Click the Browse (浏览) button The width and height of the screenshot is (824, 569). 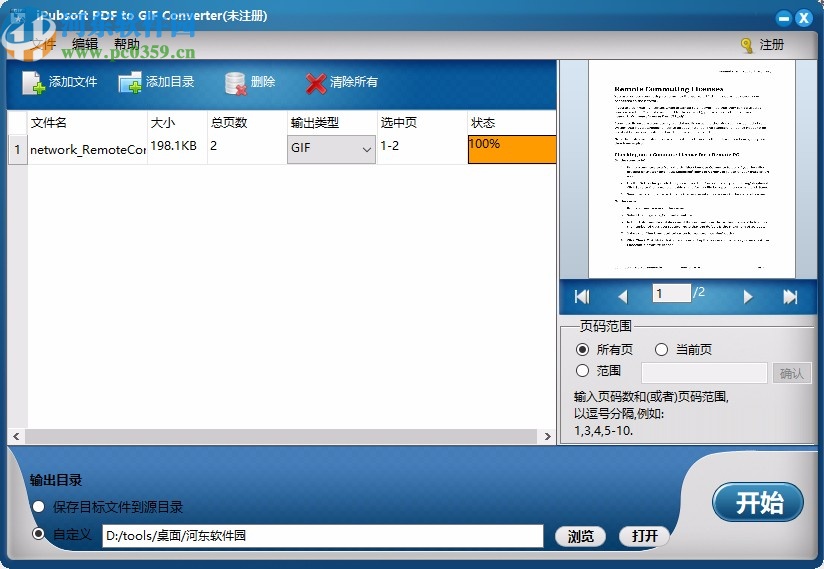click(580, 536)
